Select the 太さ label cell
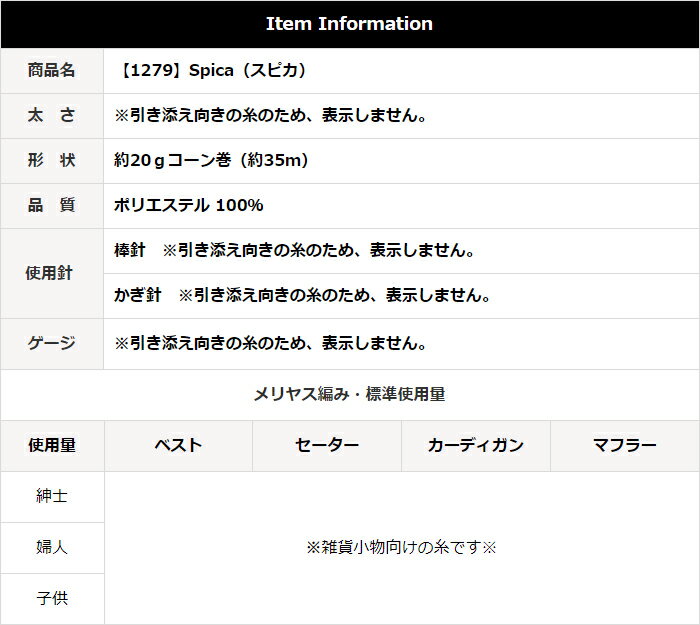 (52, 116)
